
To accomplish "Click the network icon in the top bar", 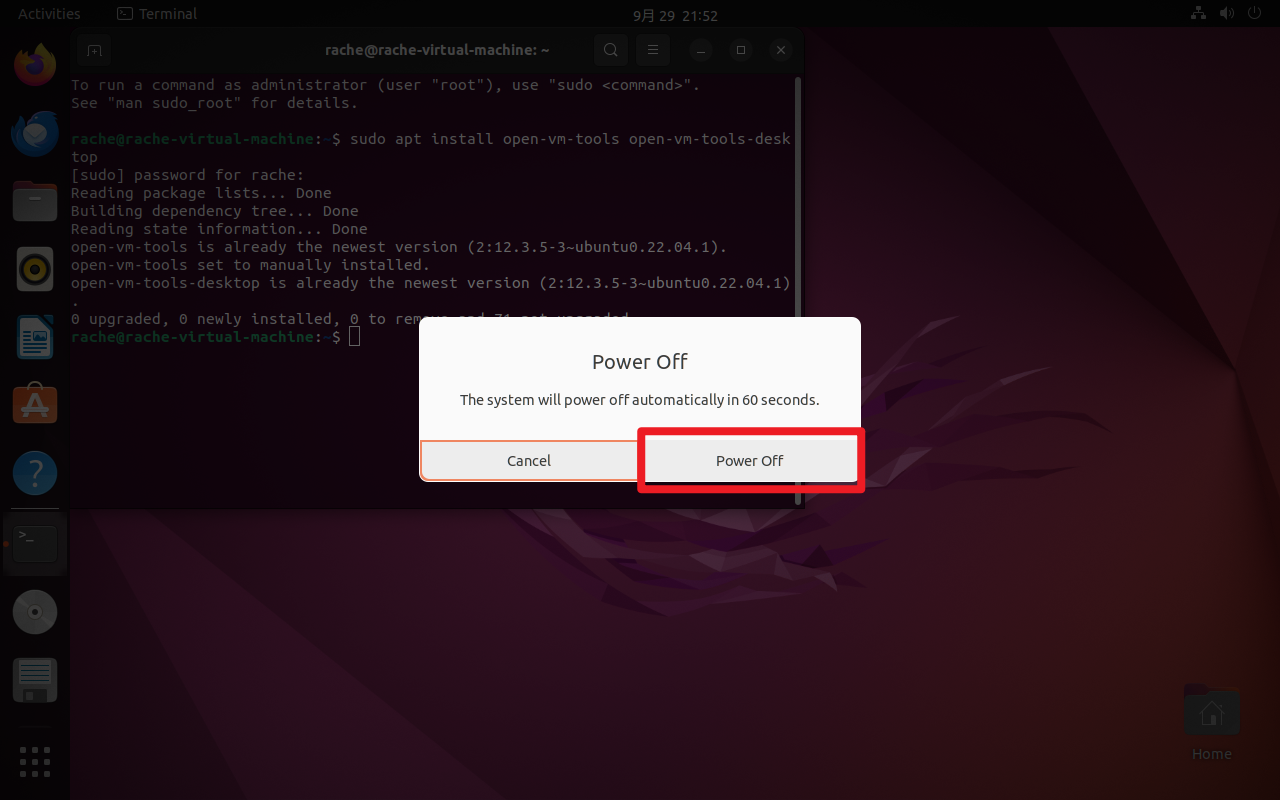I will 1198,14.
